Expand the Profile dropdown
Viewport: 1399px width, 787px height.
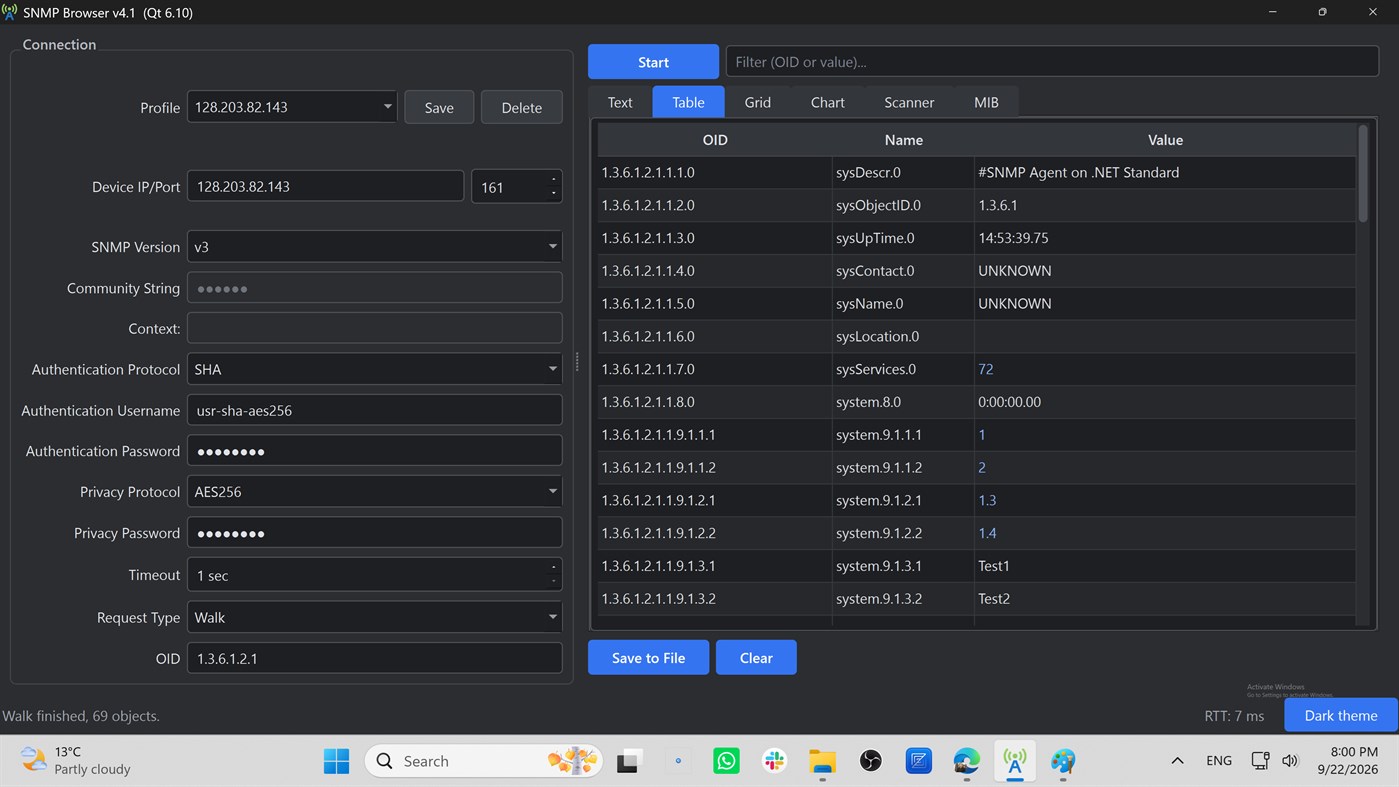[x=388, y=107]
